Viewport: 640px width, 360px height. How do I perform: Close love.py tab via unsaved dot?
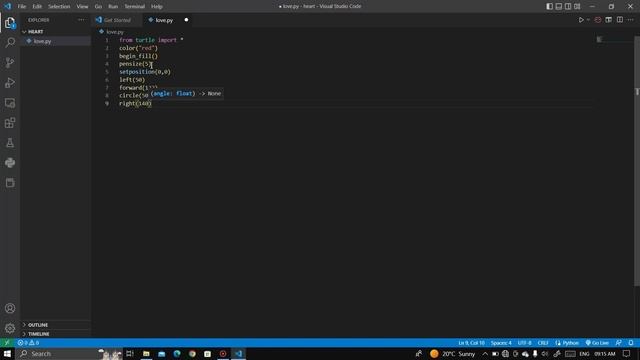coord(186,20)
